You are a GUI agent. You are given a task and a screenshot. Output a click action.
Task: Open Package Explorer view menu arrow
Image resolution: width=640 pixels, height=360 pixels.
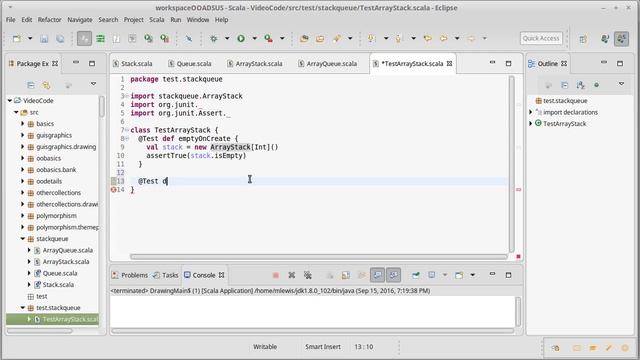tap(93, 84)
